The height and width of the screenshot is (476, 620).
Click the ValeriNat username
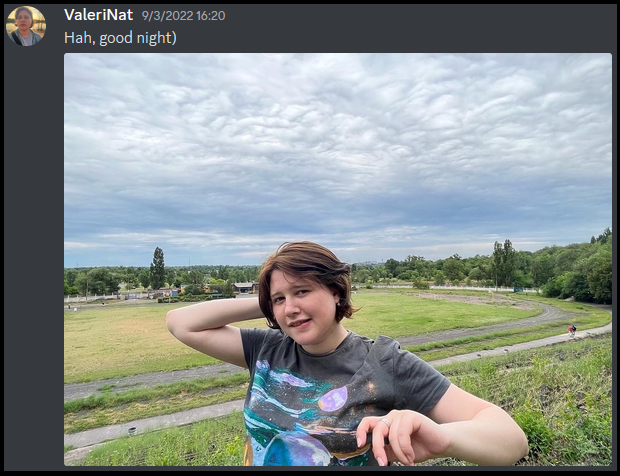98,15
